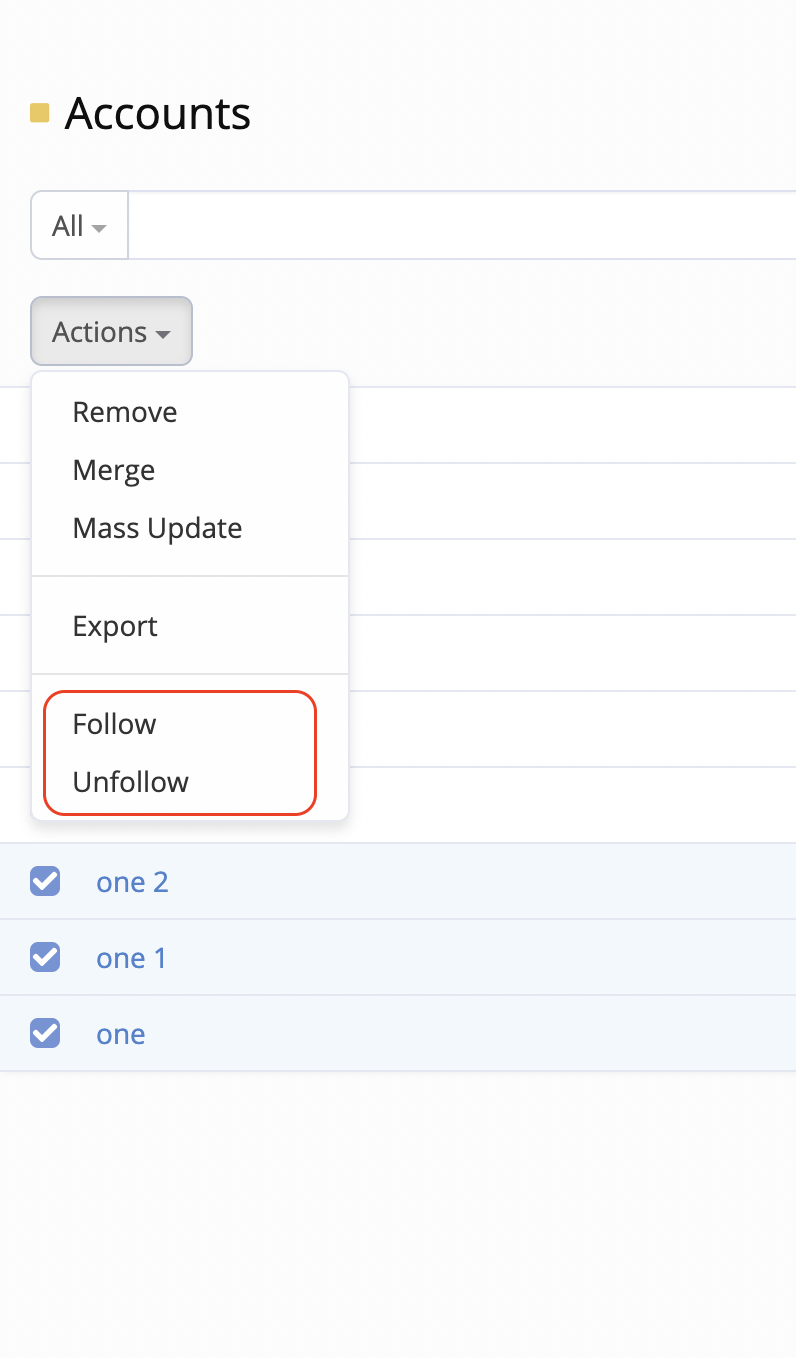This screenshot has width=796, height=1358.
Task: Select Merge in the Actions menu
Action: [114, 470]
